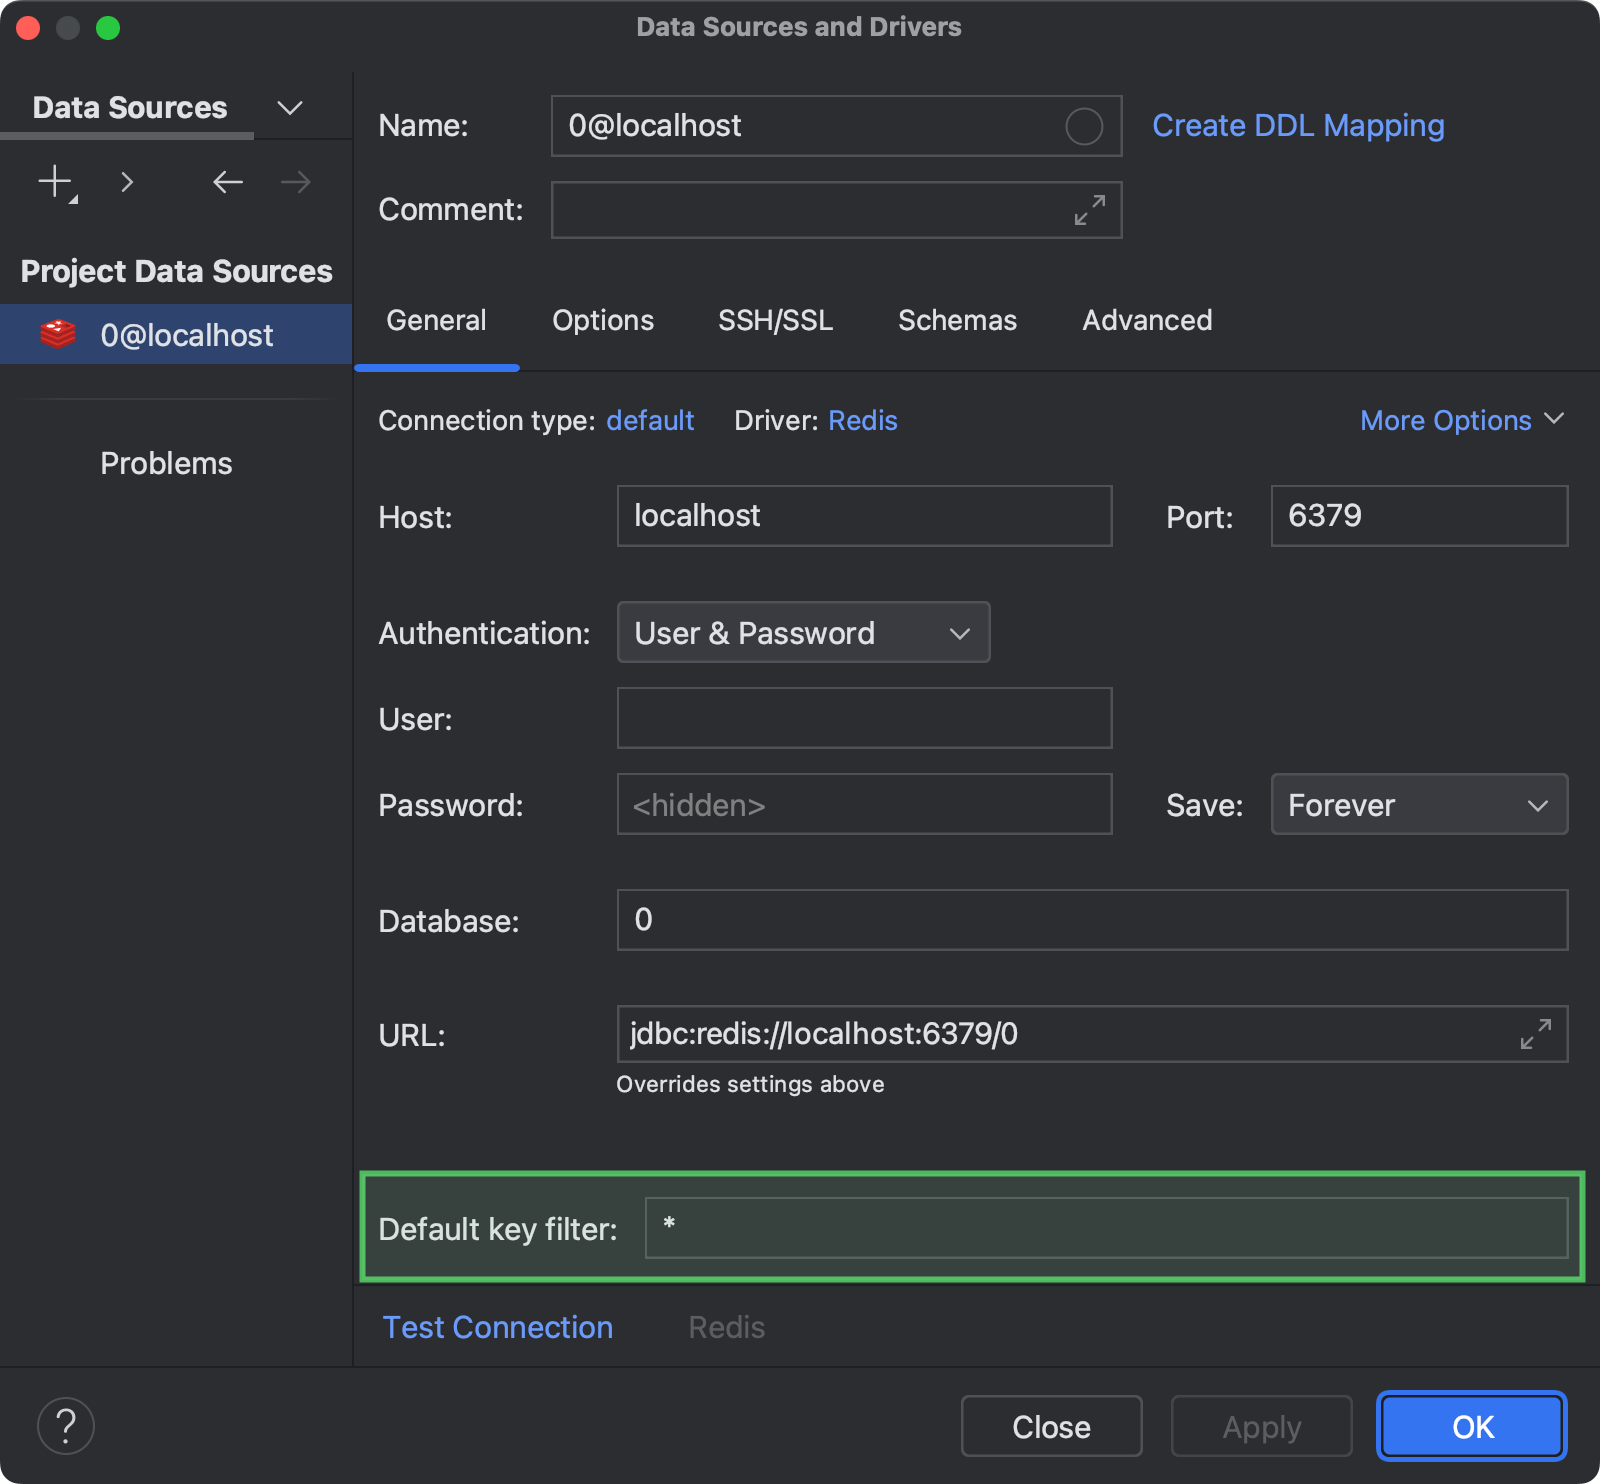The height and width of the screenshot is (1484, 1600).
Task: Confirm settings with OK
Action: tap(1470, 1426)
